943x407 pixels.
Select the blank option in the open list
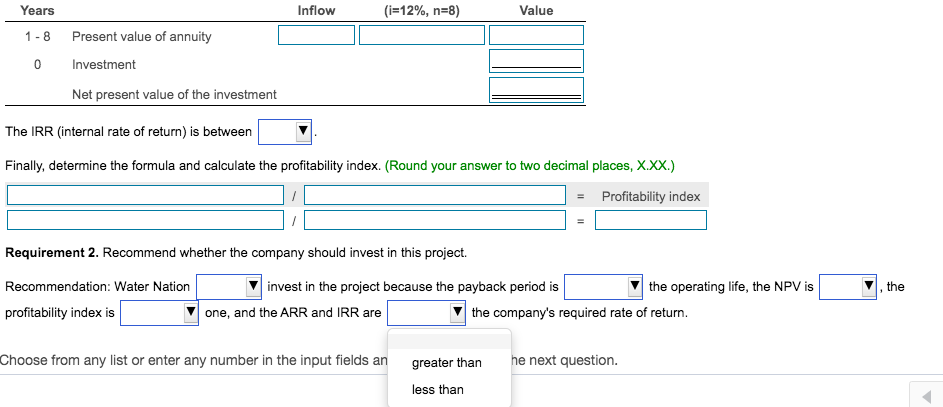[449, 341]
